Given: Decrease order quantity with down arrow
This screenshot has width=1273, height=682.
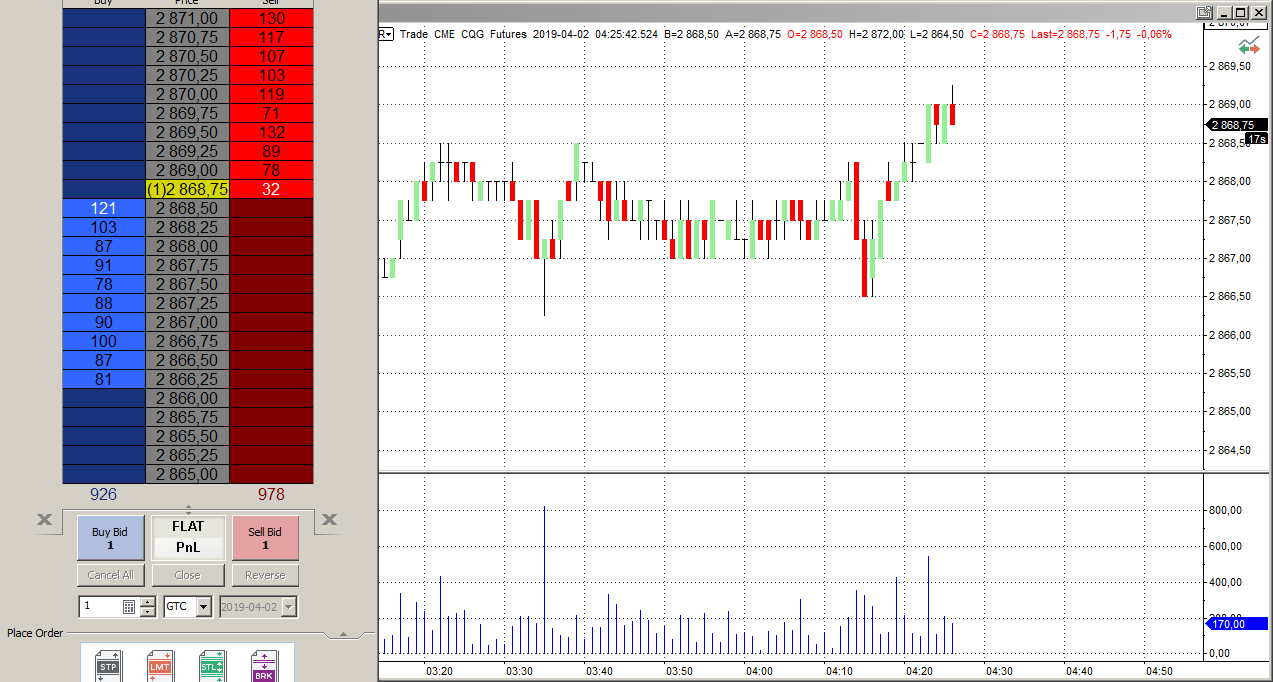Looking at the screenshot, I should (x=148, y=611).
